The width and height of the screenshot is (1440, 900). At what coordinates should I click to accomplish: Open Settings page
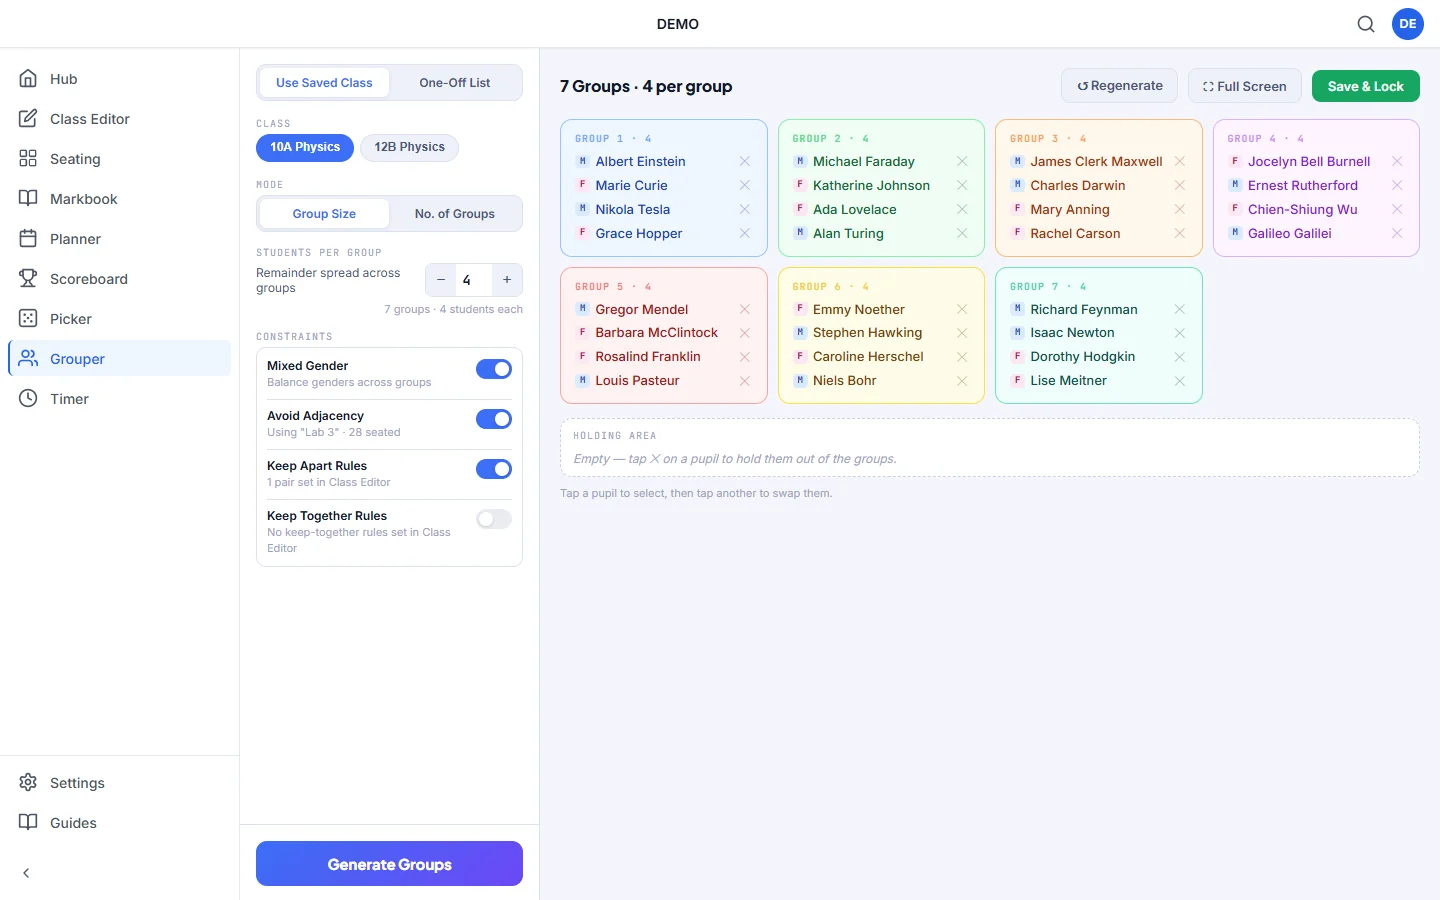(120, 783)
